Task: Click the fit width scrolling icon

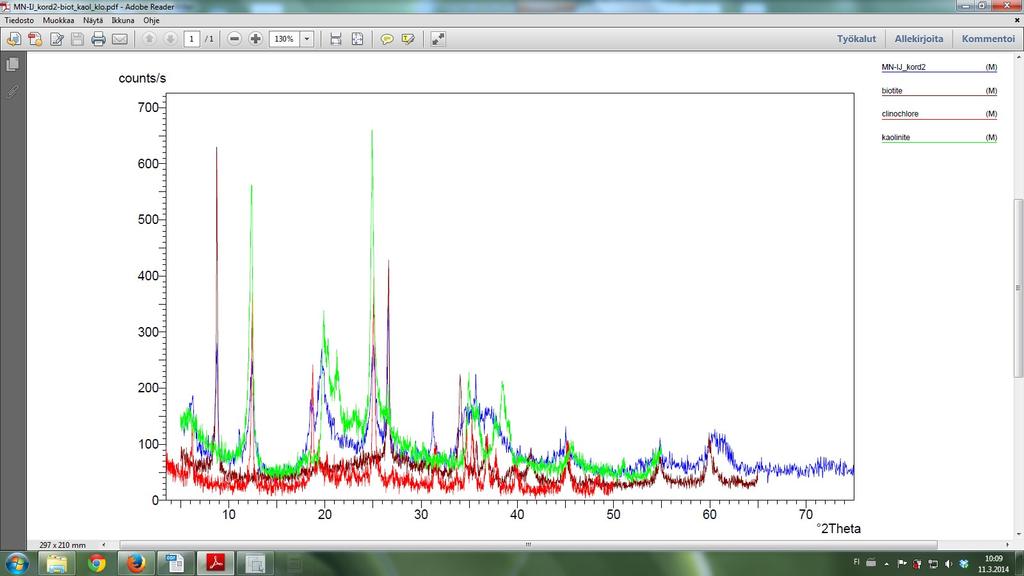Action: [336, 39]
